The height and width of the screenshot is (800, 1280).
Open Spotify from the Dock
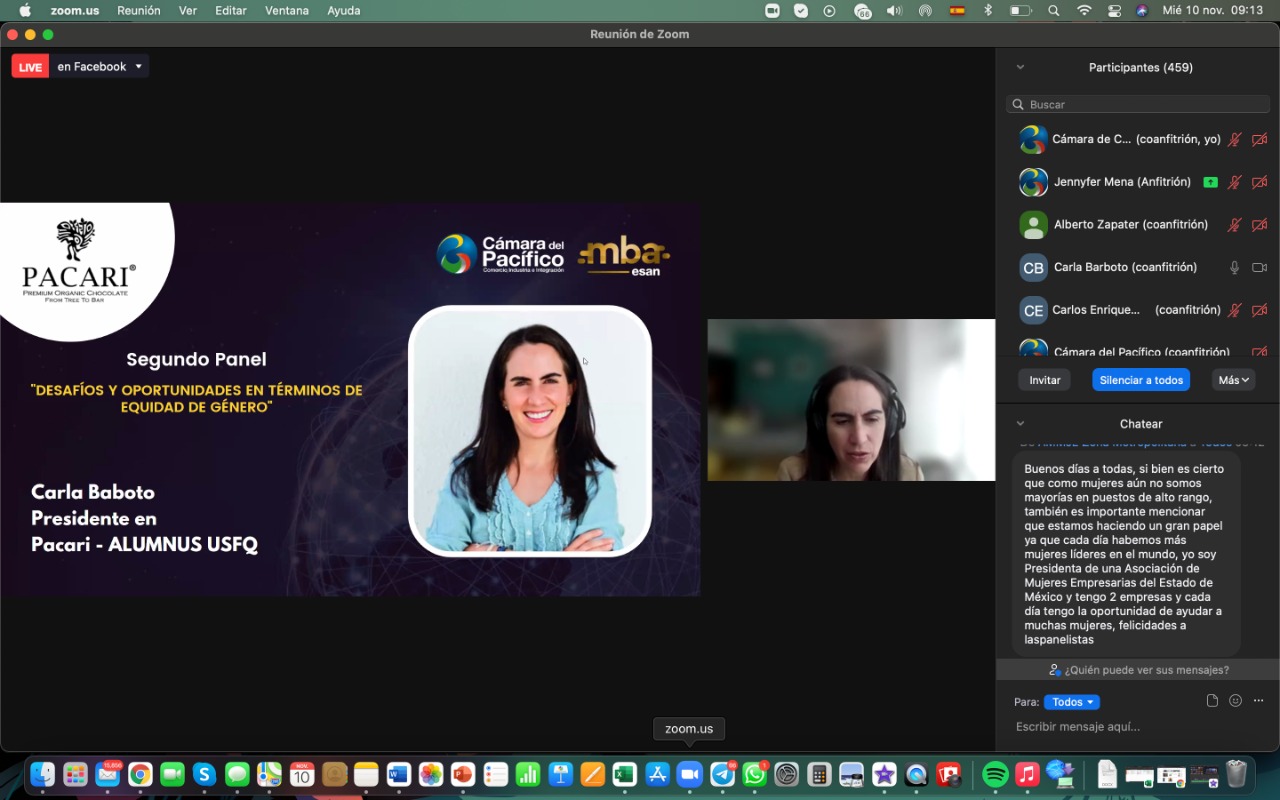tap(995, 774)
